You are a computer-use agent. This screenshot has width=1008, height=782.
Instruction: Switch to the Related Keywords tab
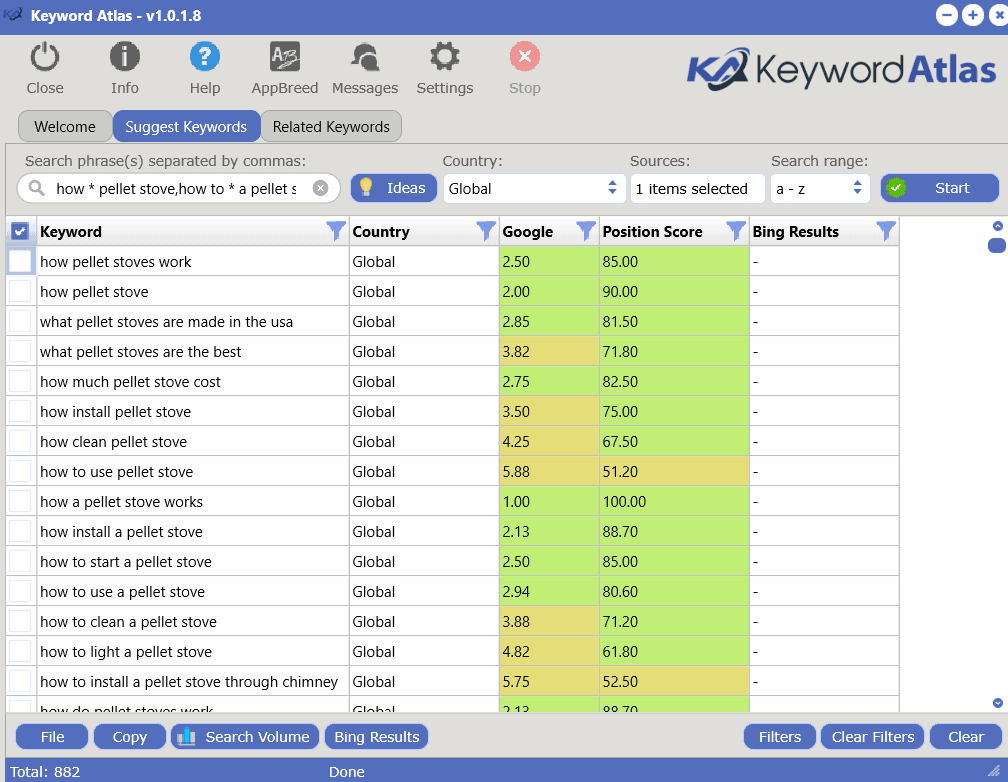(331, 127)
